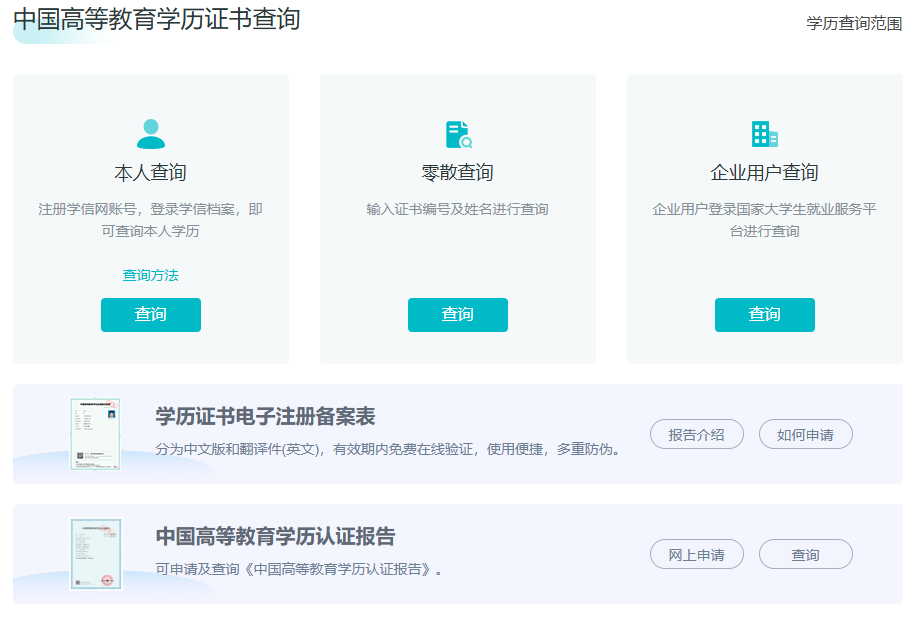Click 网上申请 for the 学历认证报告
Viewport: 920px width, 631px height.
click(697, 554)
